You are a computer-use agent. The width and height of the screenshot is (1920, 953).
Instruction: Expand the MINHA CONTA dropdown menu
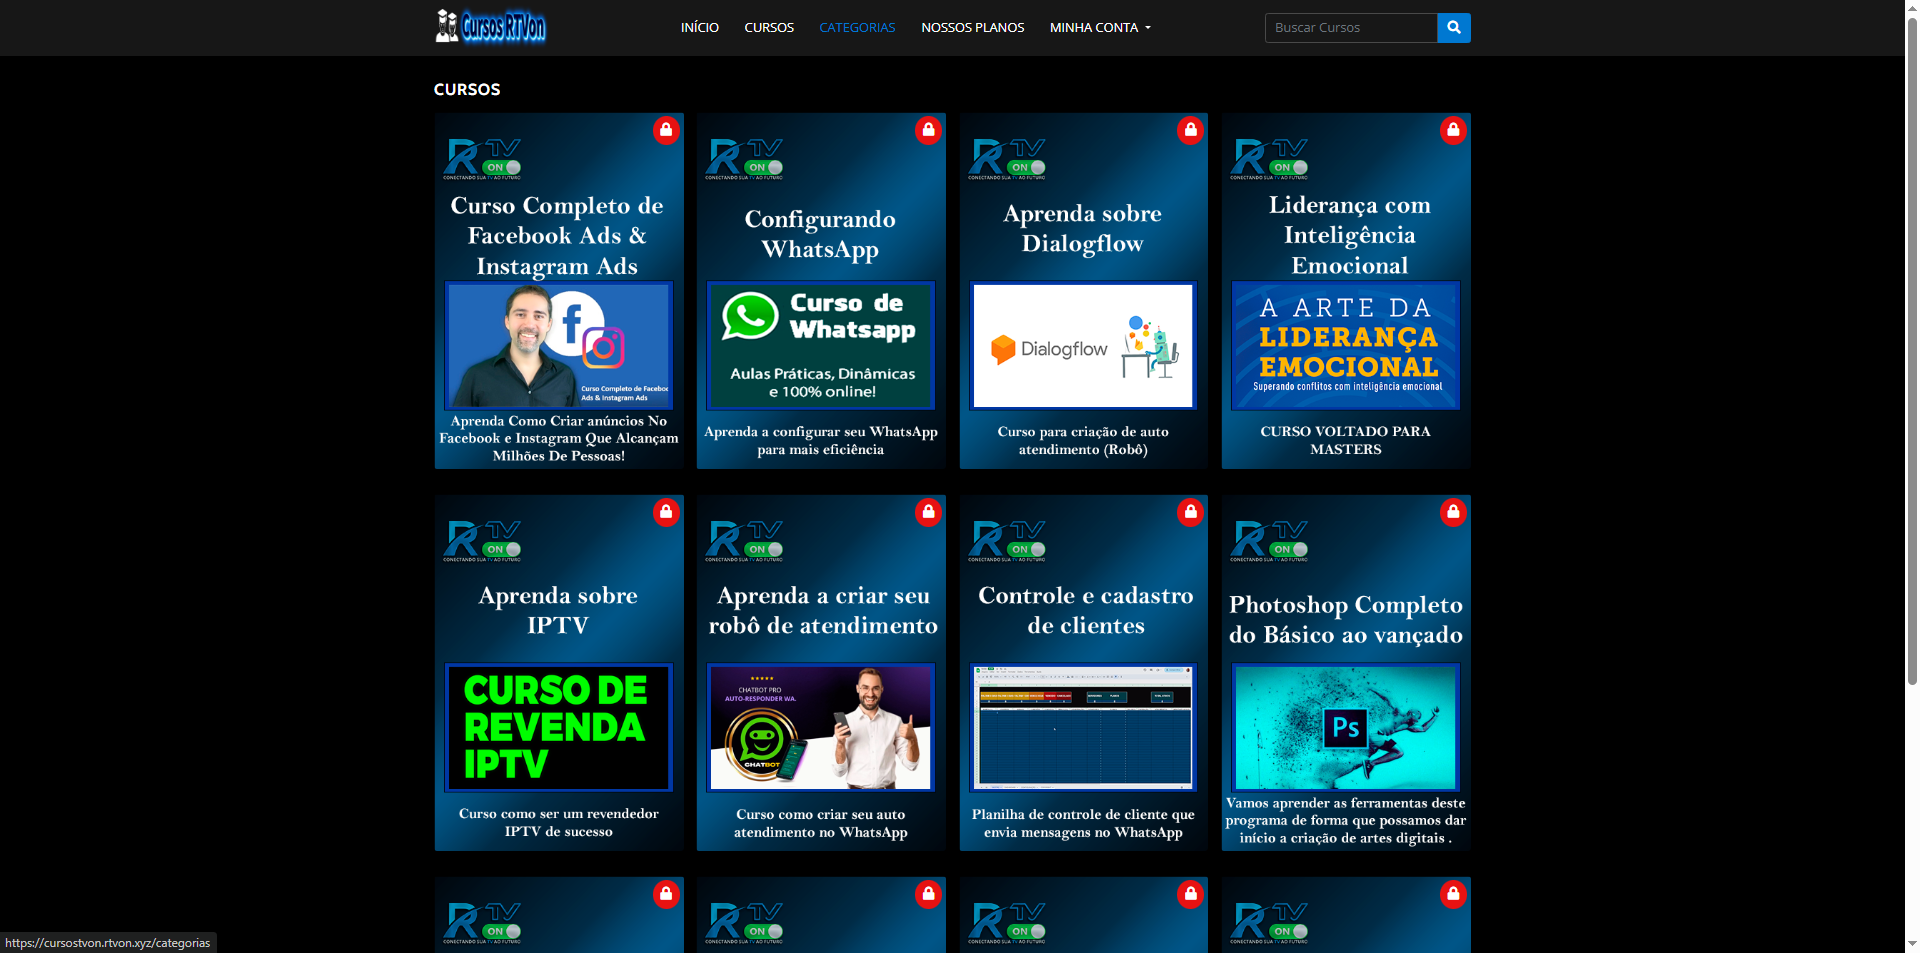coord(1100,28)
